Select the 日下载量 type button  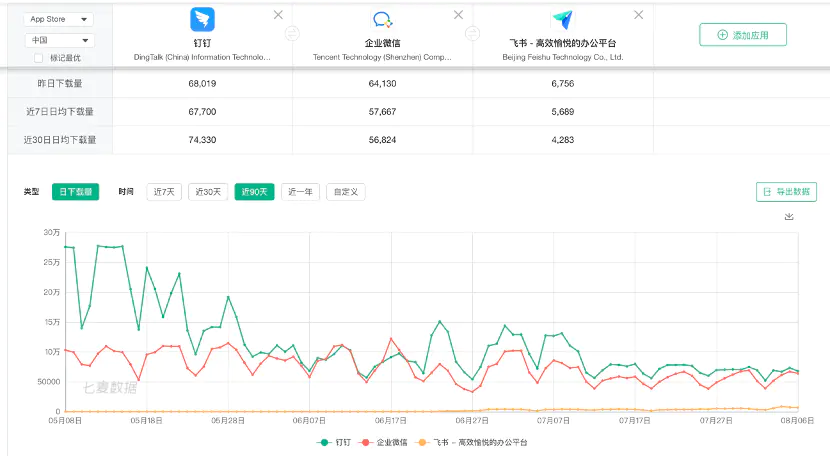(75, 192)
